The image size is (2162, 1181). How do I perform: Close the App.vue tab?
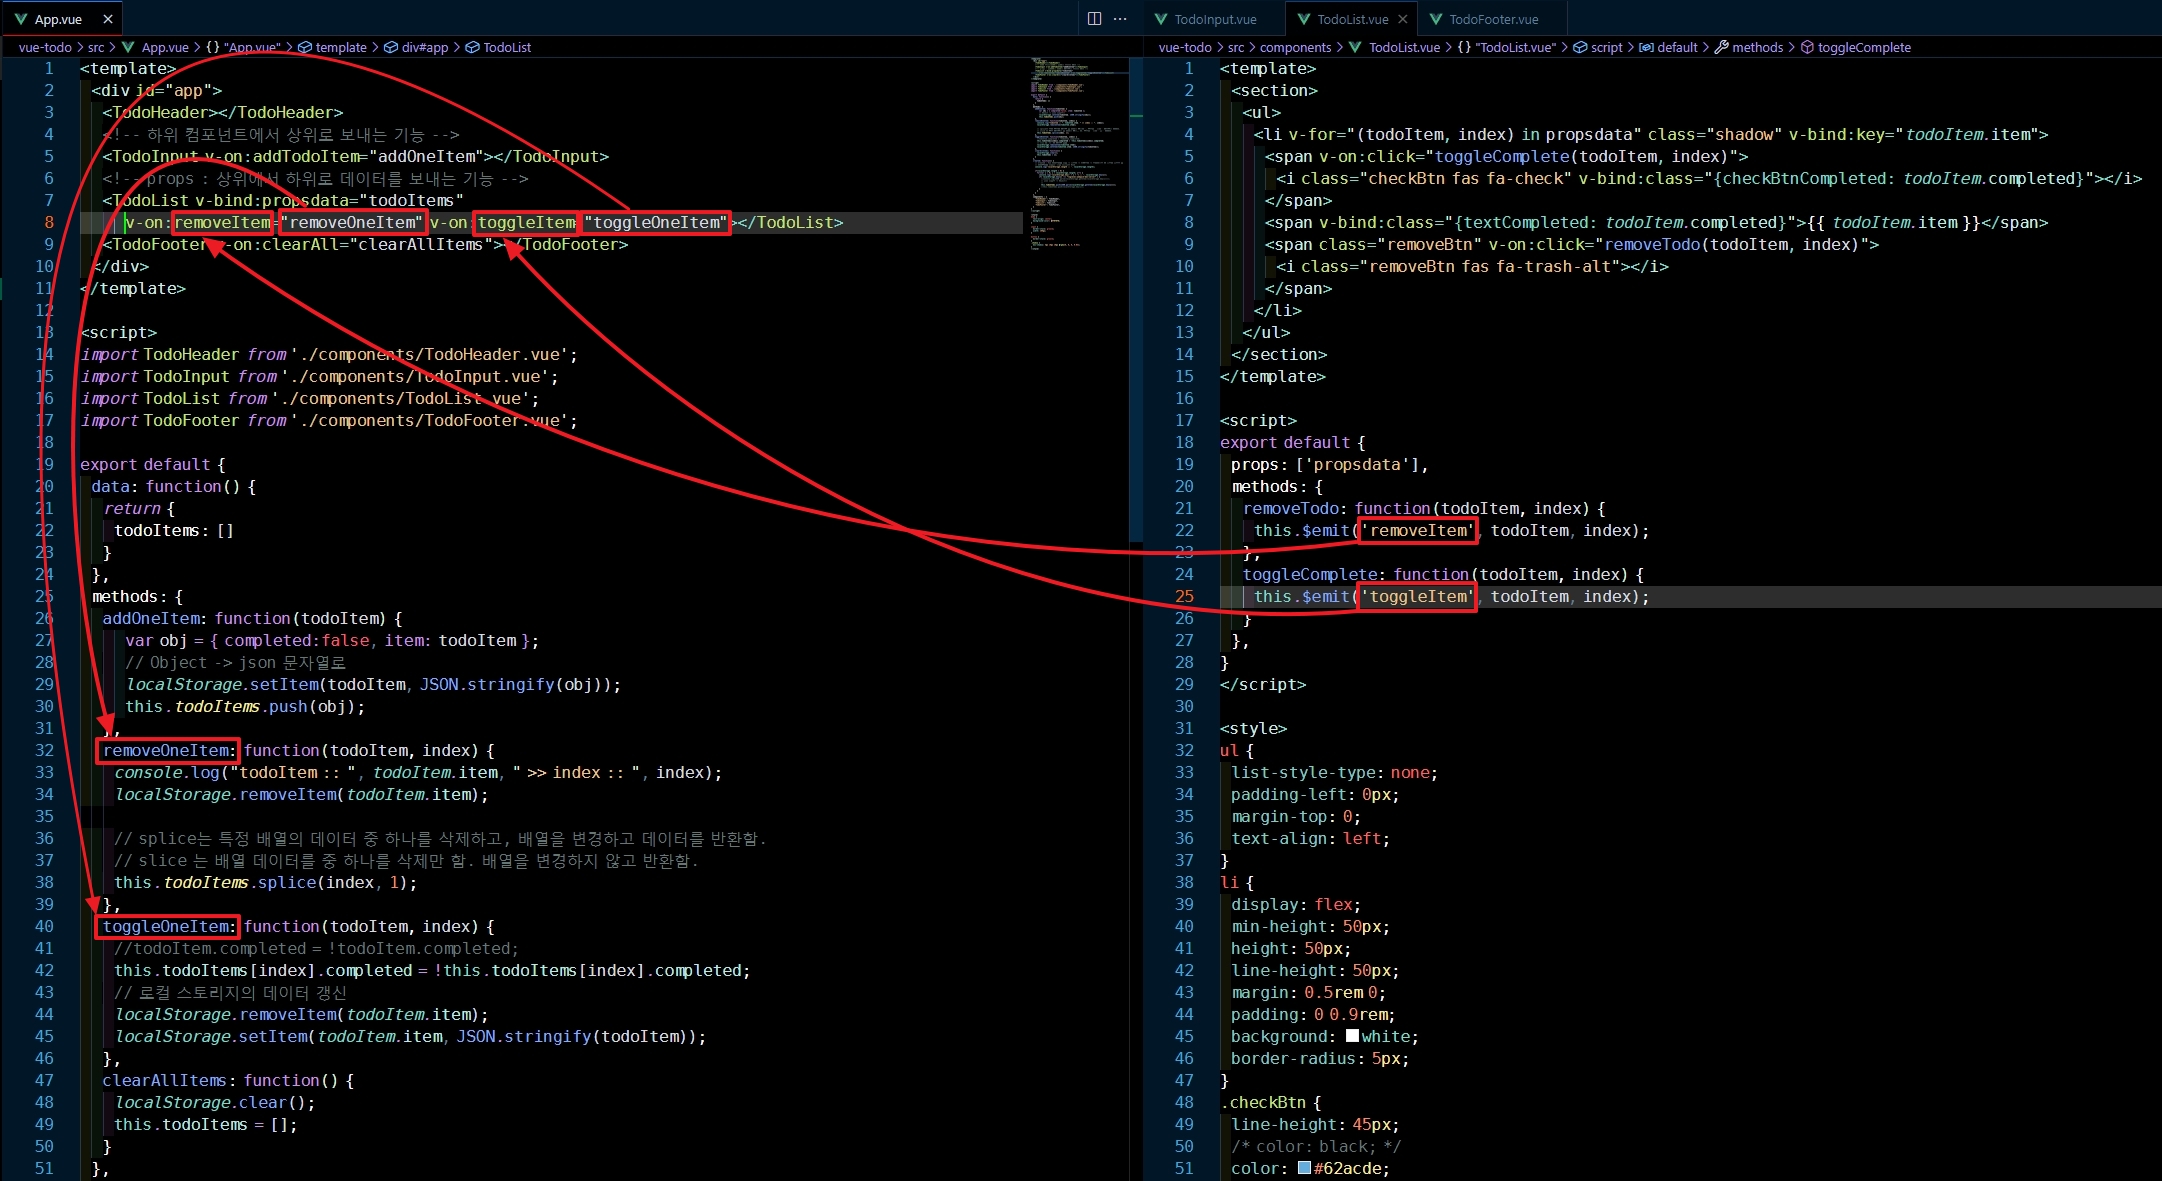(x=108, y=19)
